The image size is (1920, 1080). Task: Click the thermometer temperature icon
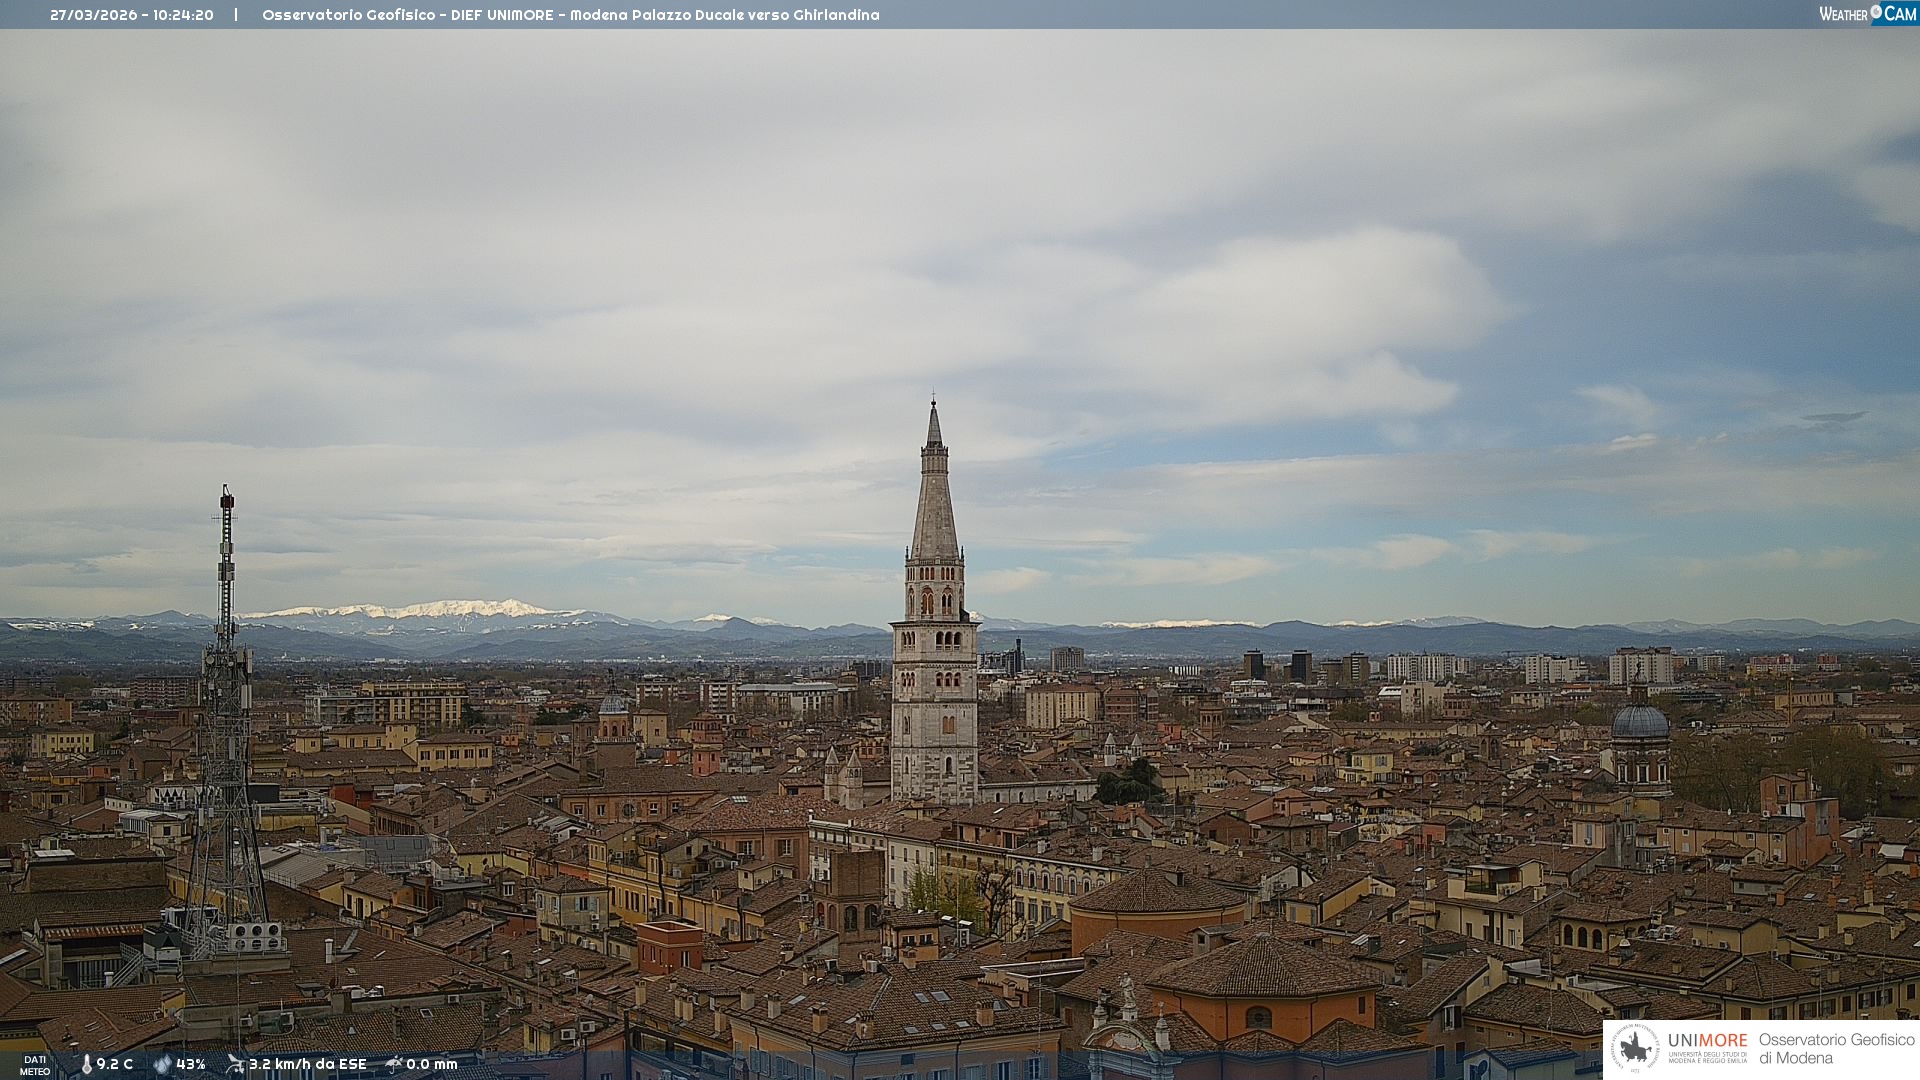click(x=86, y=1064)
